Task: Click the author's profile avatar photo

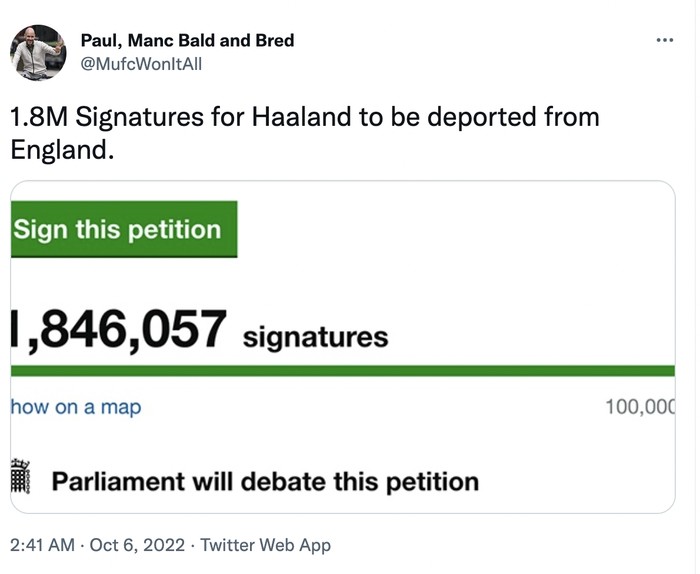Action: tap(38, 52)
